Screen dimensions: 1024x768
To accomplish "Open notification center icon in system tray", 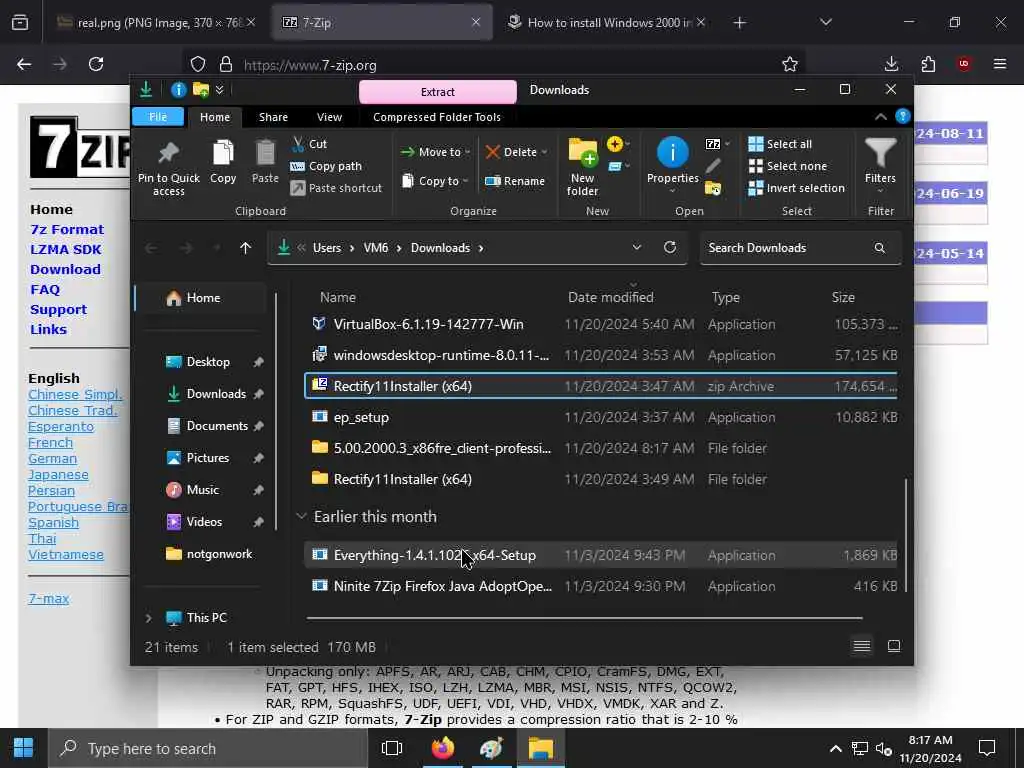I will 987,748.
